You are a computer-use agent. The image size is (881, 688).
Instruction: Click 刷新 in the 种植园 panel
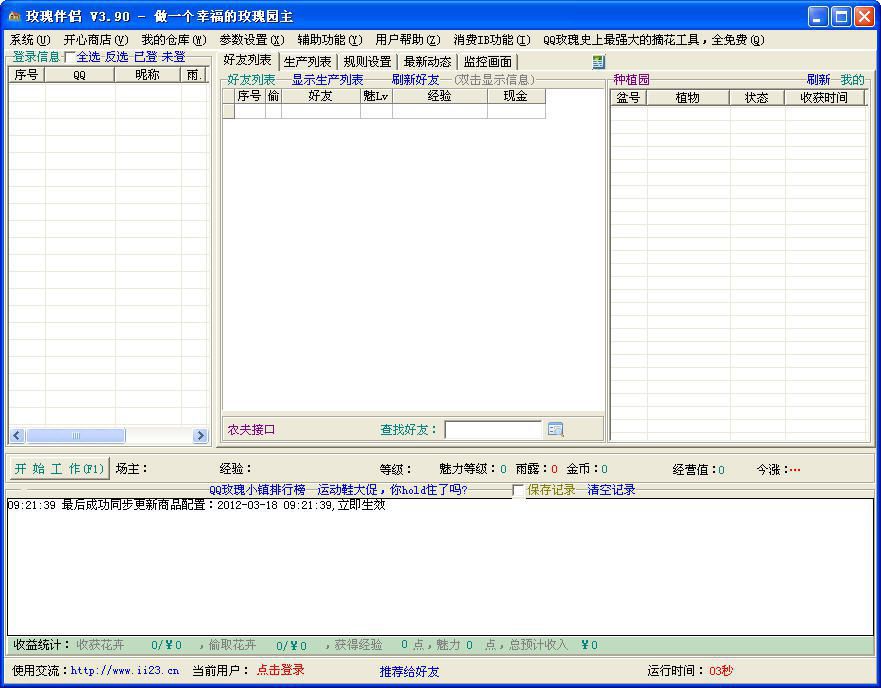coord(818,80)
